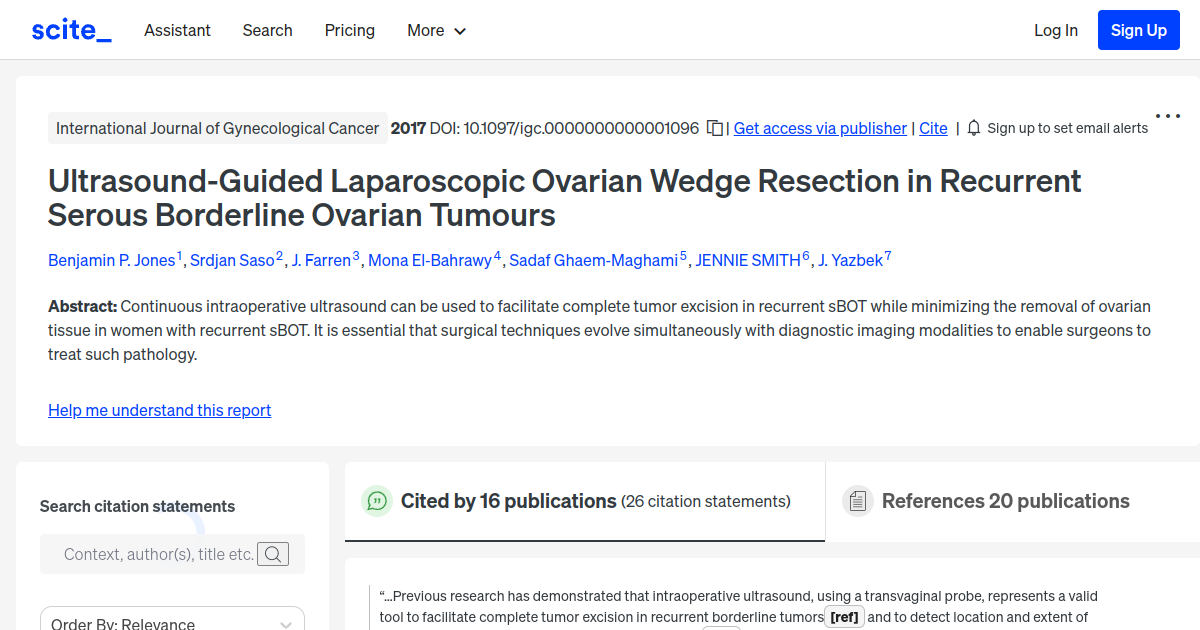This screenshot has height=630, width=1200.
Task: Open Get access via publisher link
Action: (x=819, y=128)
